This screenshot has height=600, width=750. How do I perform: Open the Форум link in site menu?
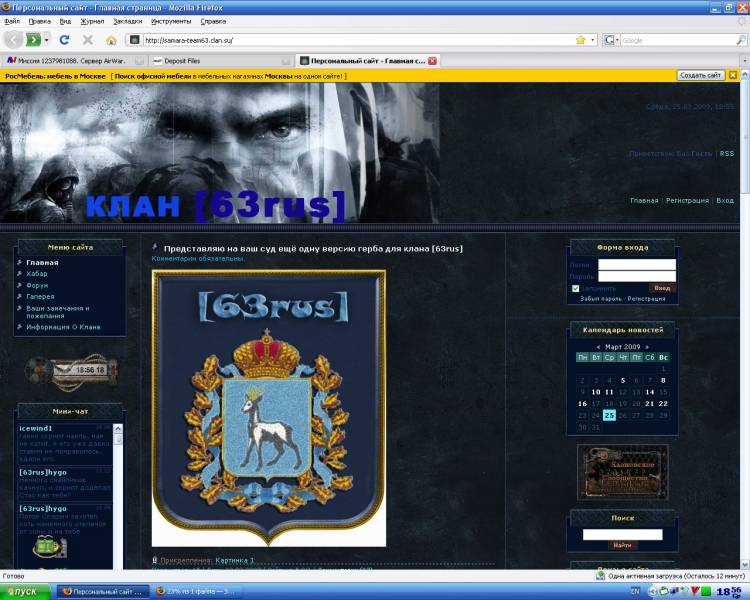point(37,285)
